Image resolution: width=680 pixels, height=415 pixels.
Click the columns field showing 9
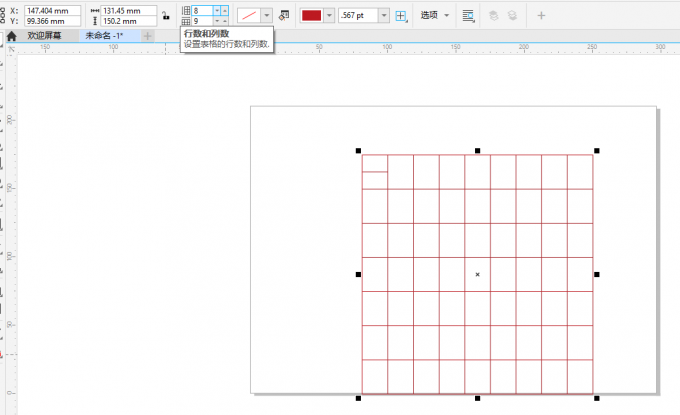point(203,21)
